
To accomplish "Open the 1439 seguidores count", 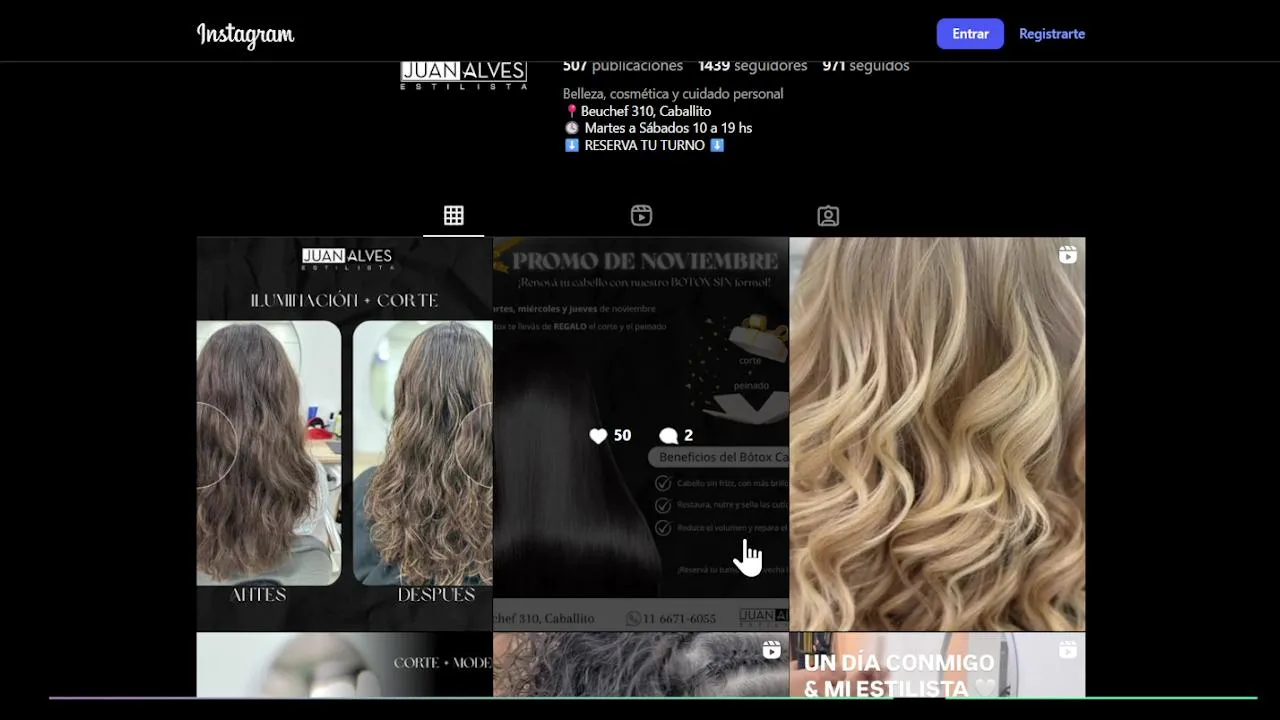I will click(752, 66).
